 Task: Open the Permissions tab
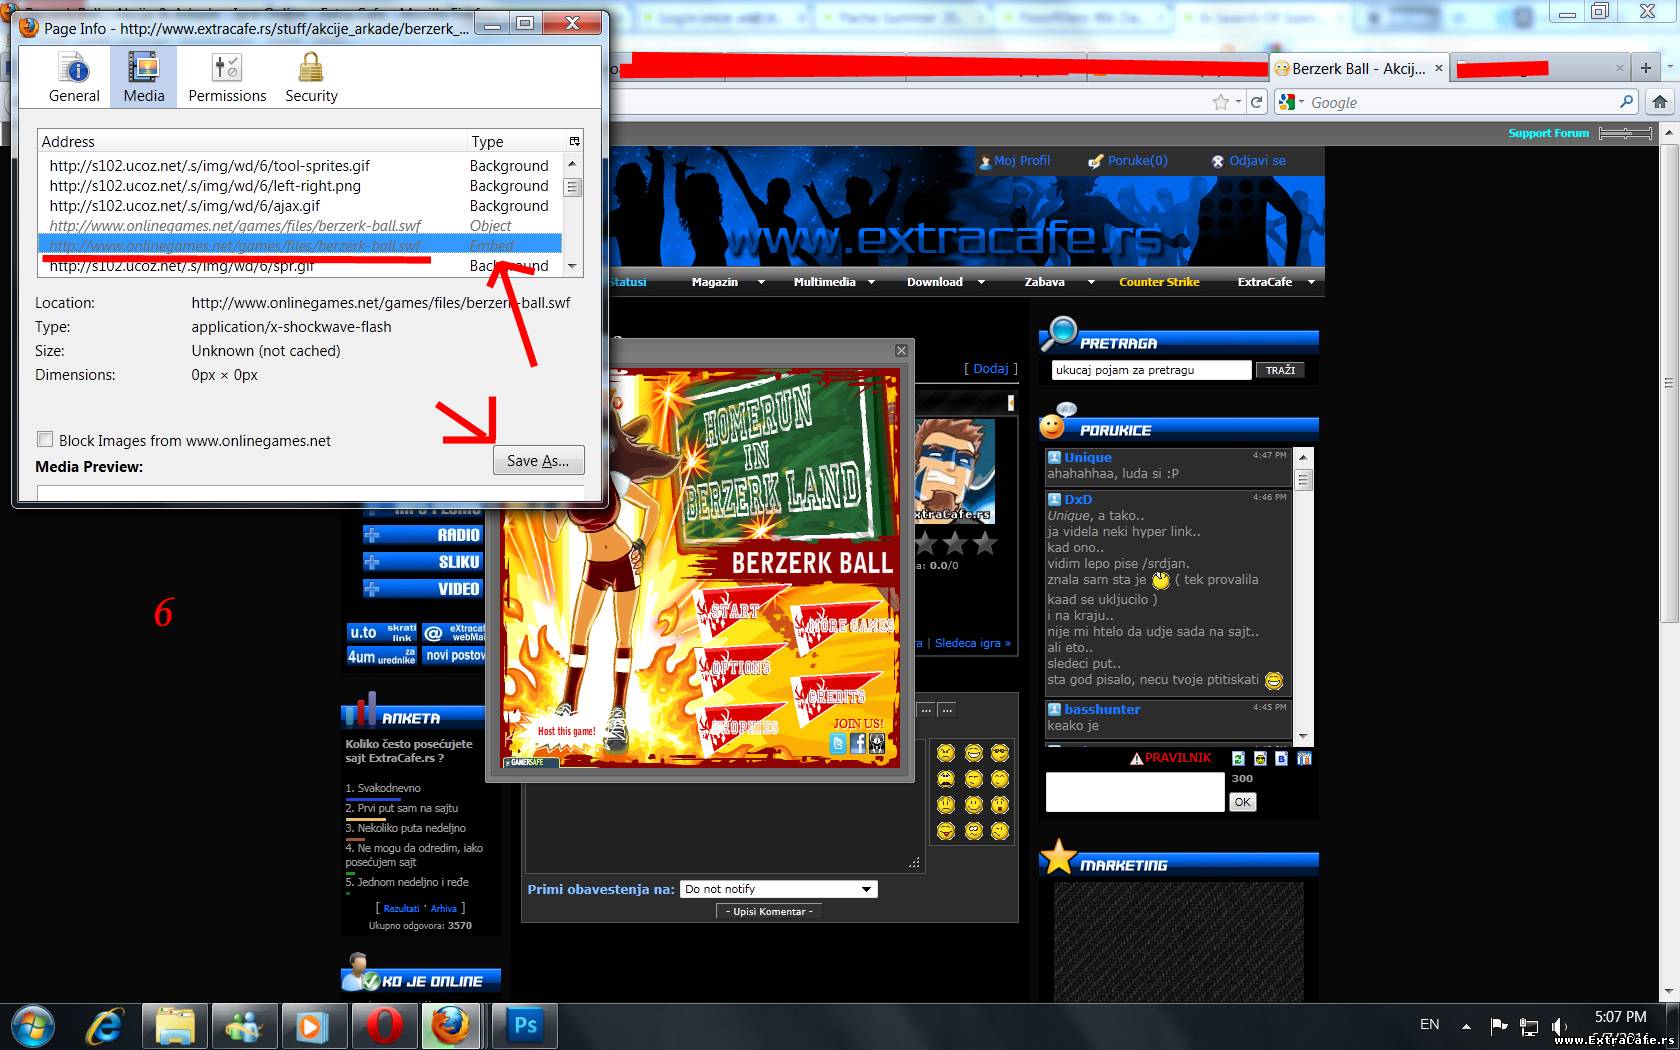(x=227, y=77)
